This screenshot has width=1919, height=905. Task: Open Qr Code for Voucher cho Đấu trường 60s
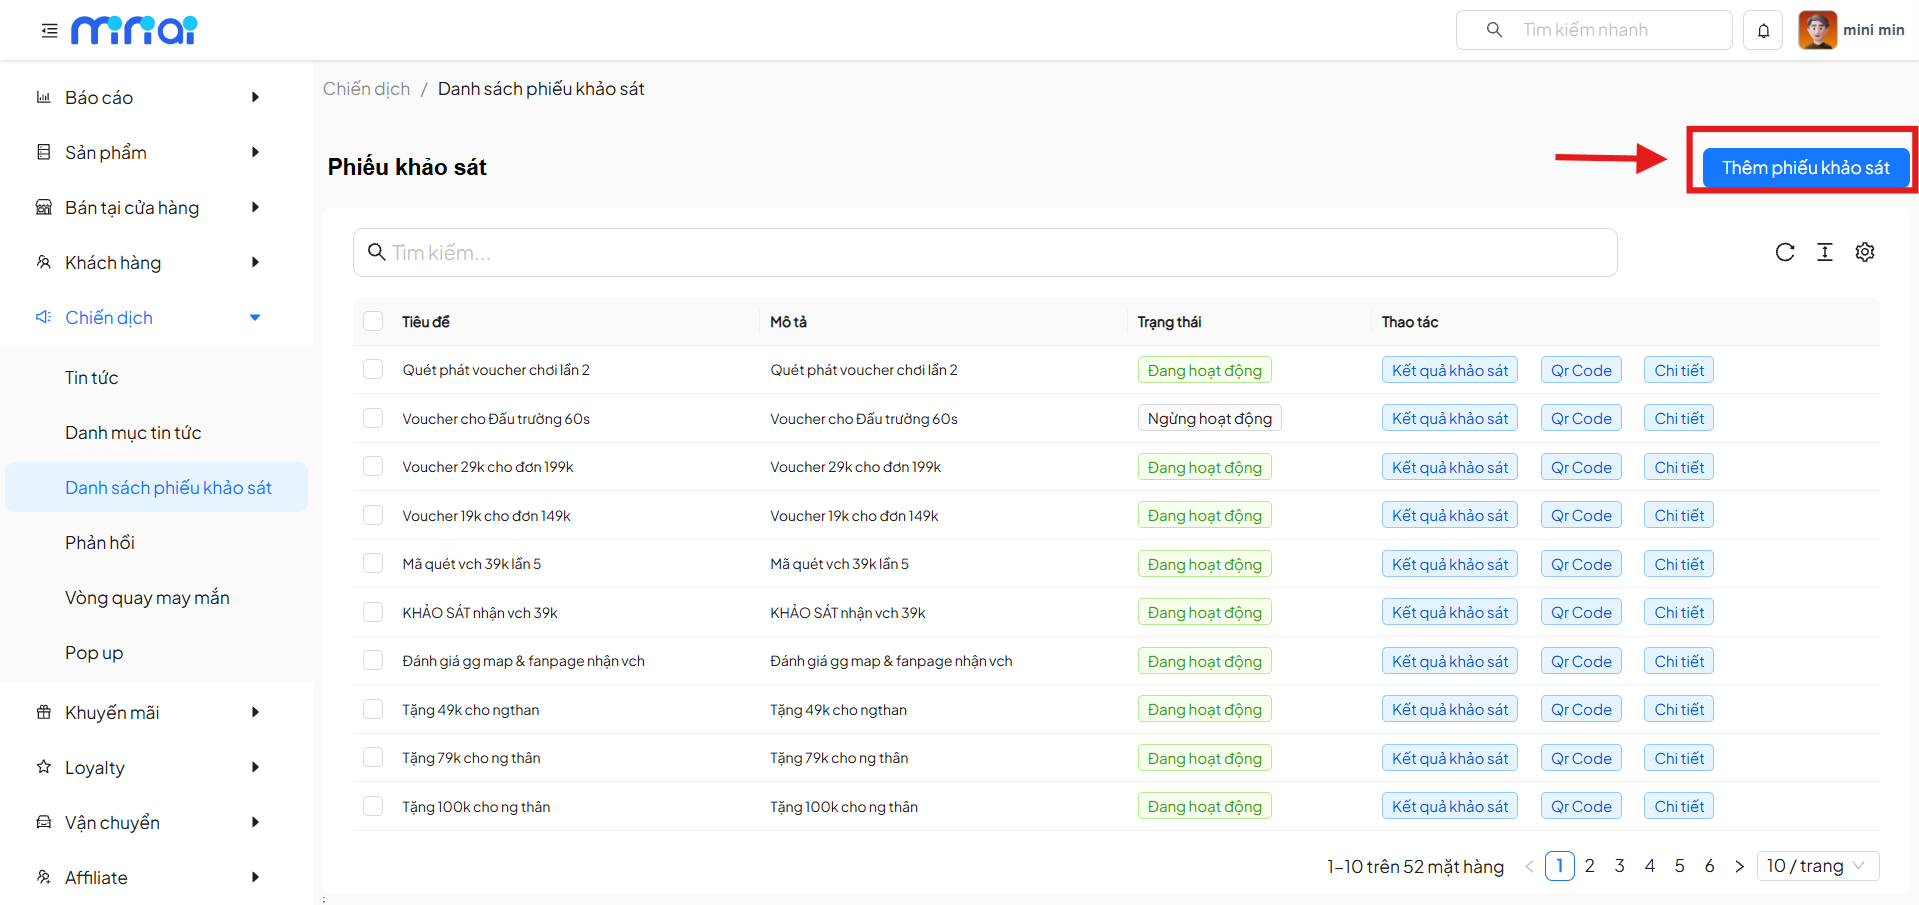point(1581,419)
